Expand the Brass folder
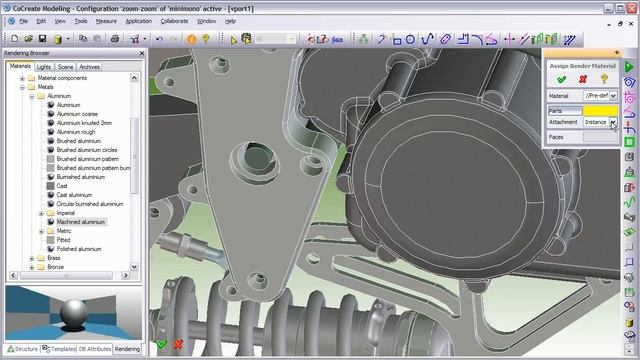Screen dimensions: 640x360 (32, 258)
